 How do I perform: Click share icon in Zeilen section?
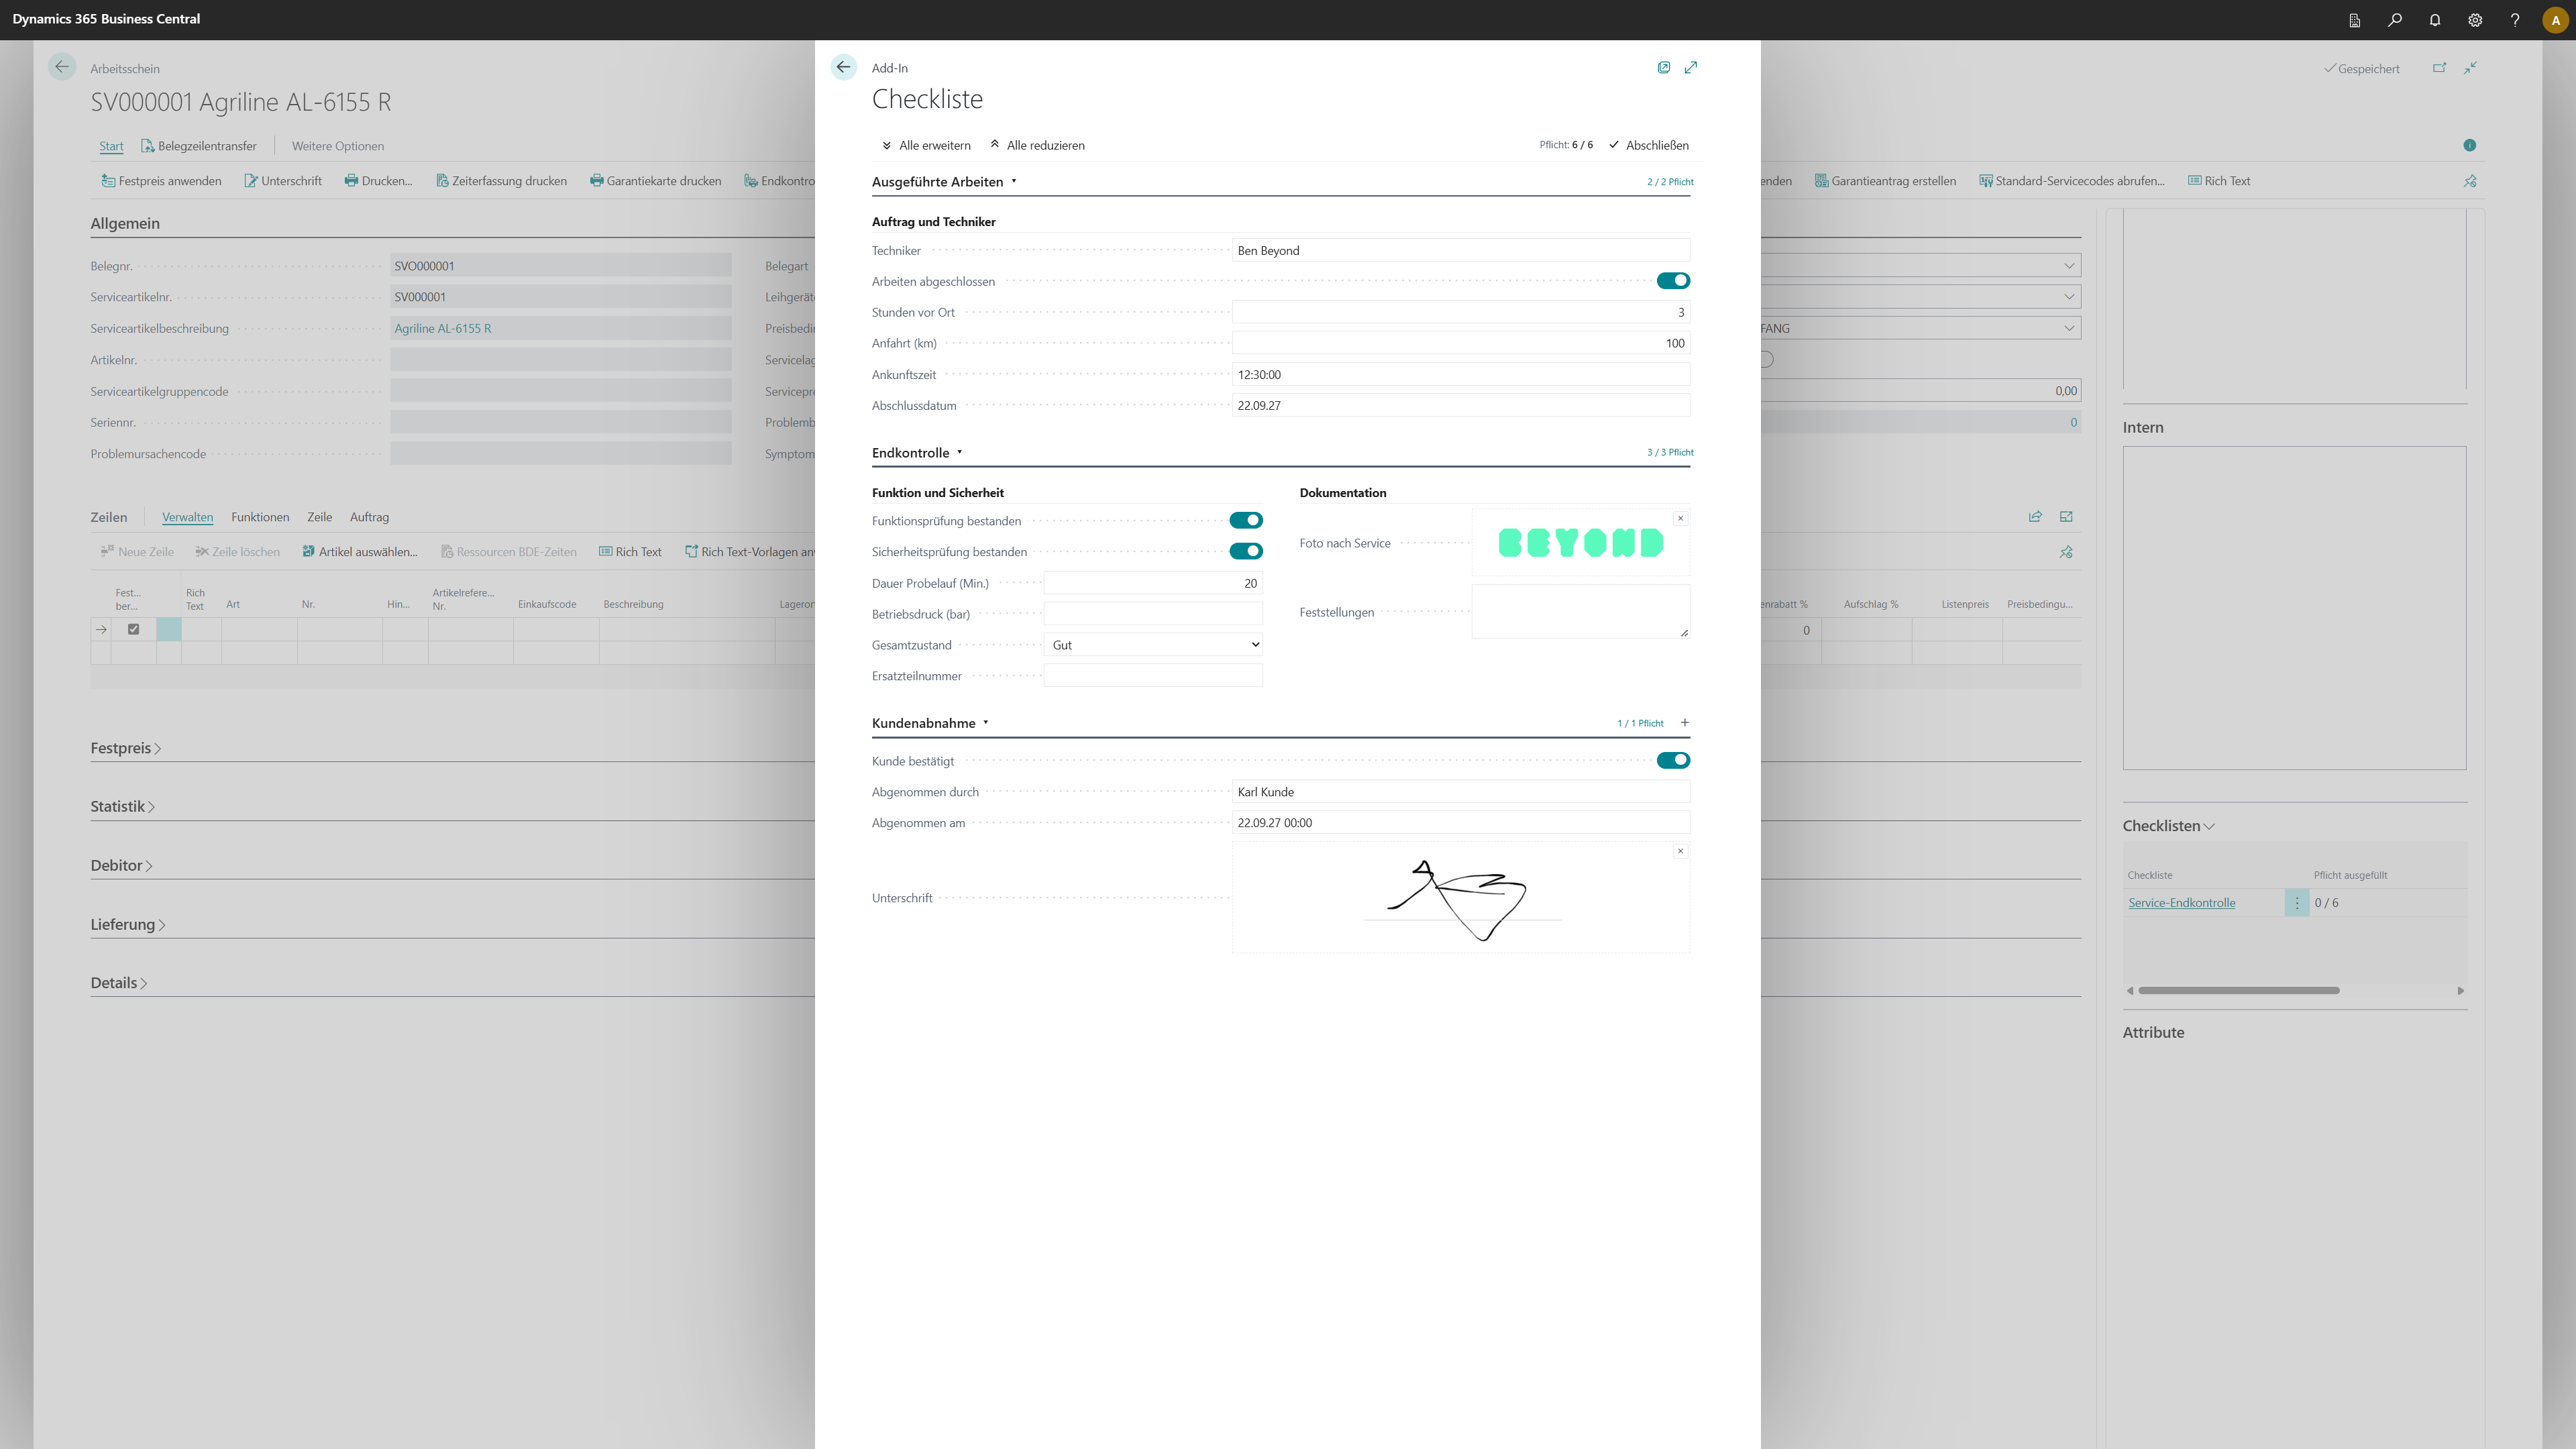coord(2034,517)
